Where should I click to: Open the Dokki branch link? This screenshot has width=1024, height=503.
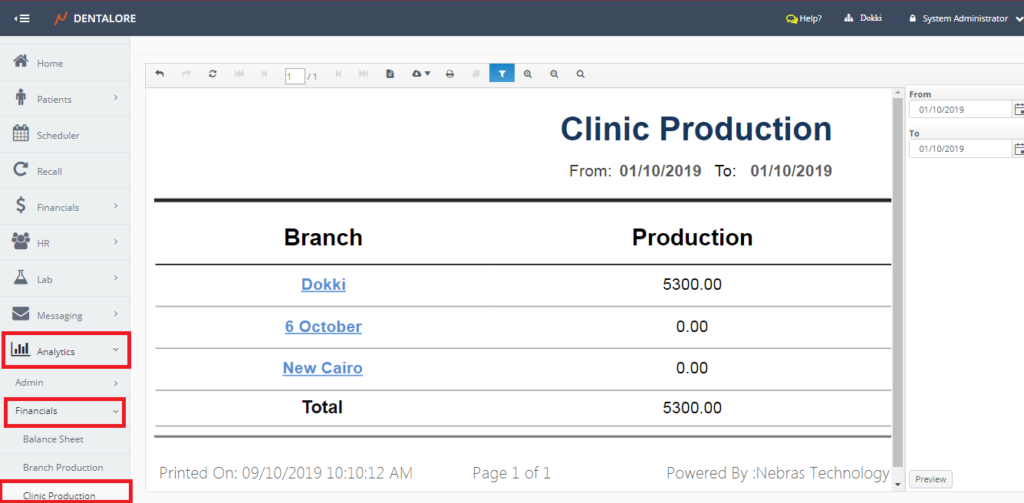point(323,285)
